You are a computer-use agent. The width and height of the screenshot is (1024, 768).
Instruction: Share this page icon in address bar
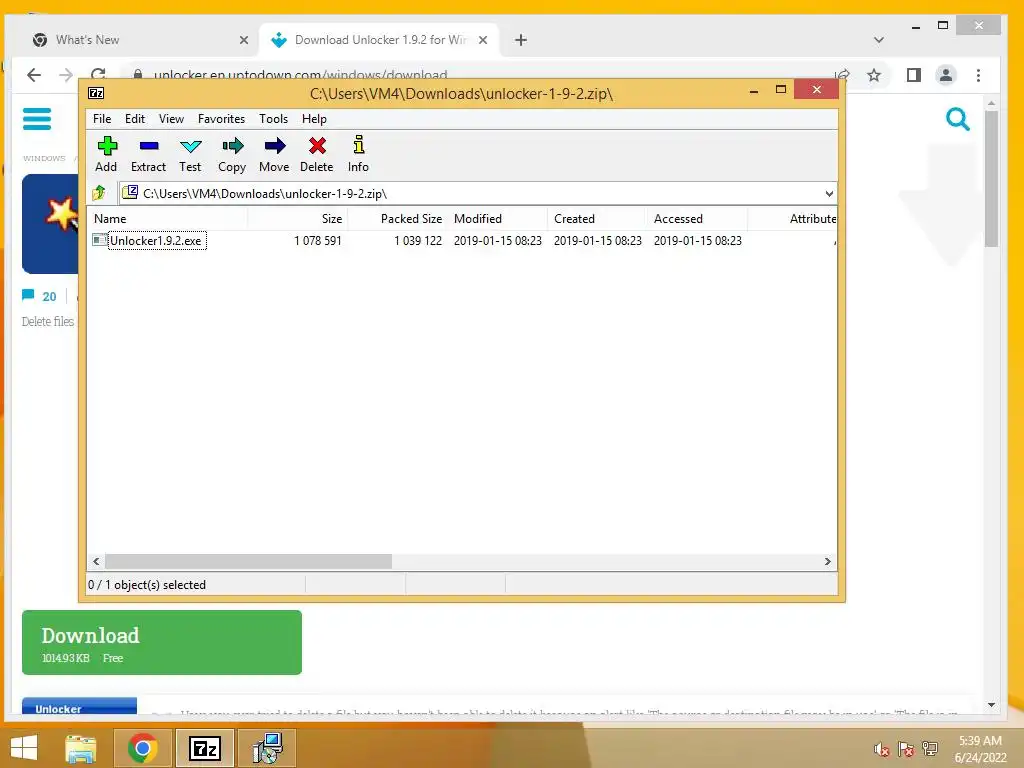(842, 75)
